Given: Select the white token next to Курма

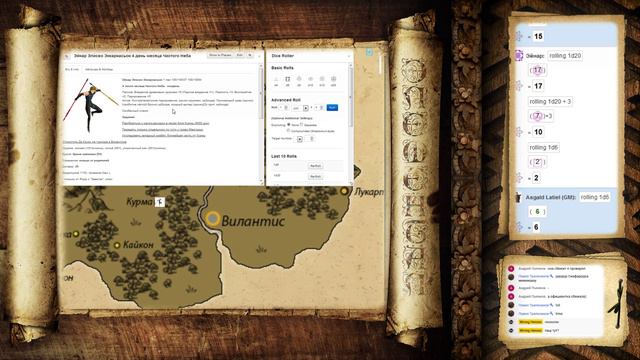Looking at the screenshot, I should (160, 201).
